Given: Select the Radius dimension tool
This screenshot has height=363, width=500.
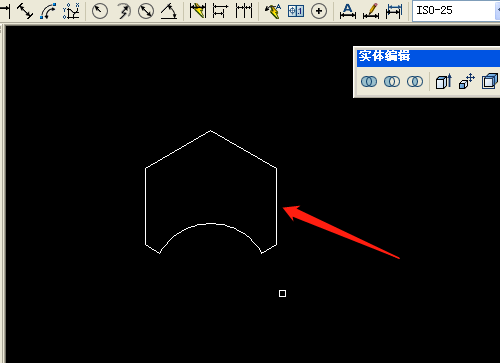Looking at the screenshot, I should (x=100, y=11).
